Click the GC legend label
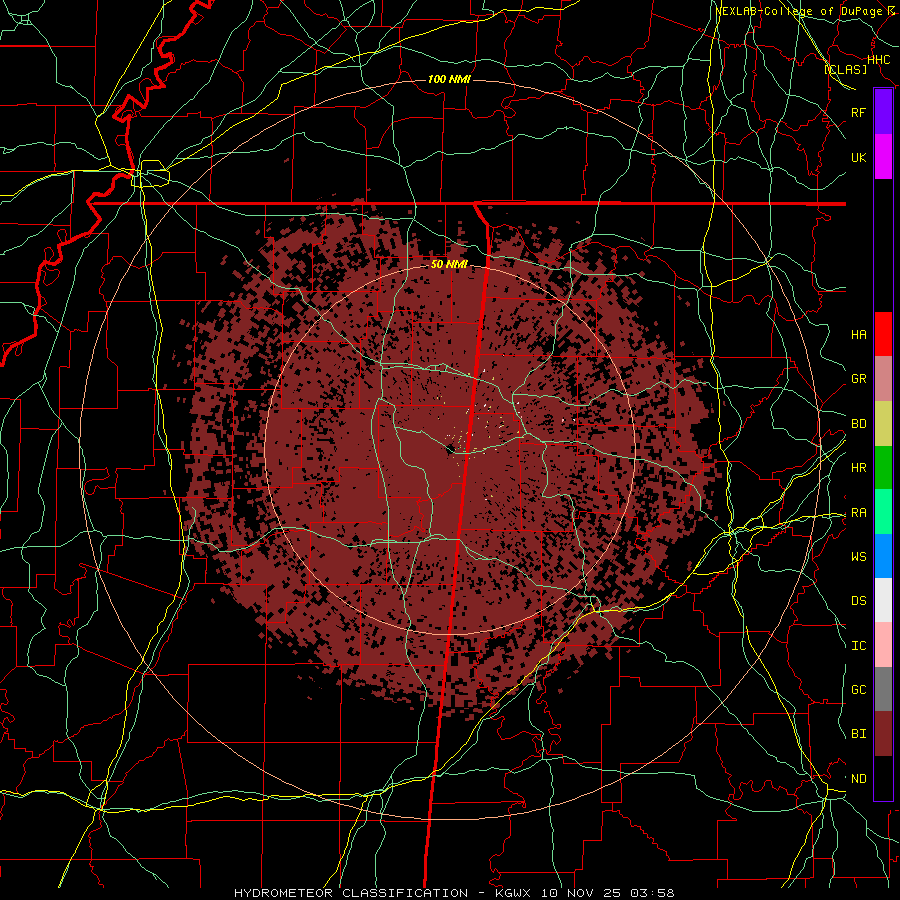The height and width of the screenshot is (900, 900). coord(858,689)
